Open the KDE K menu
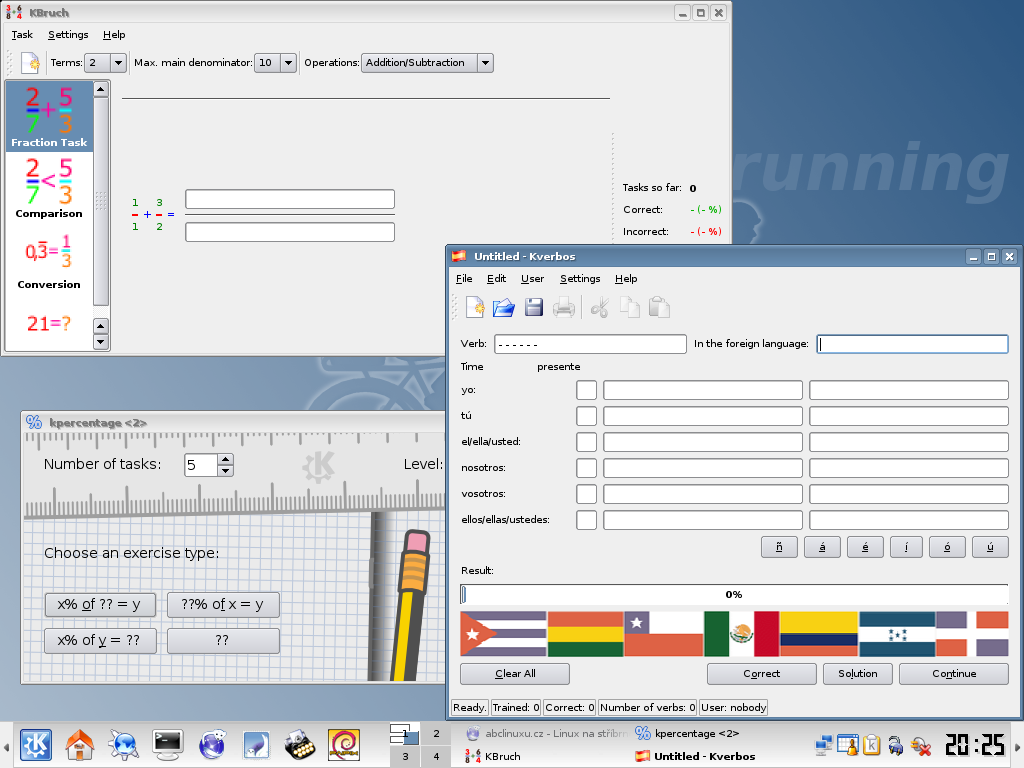The width and height of the screenshot is (1024, 768). pos(36,745)
